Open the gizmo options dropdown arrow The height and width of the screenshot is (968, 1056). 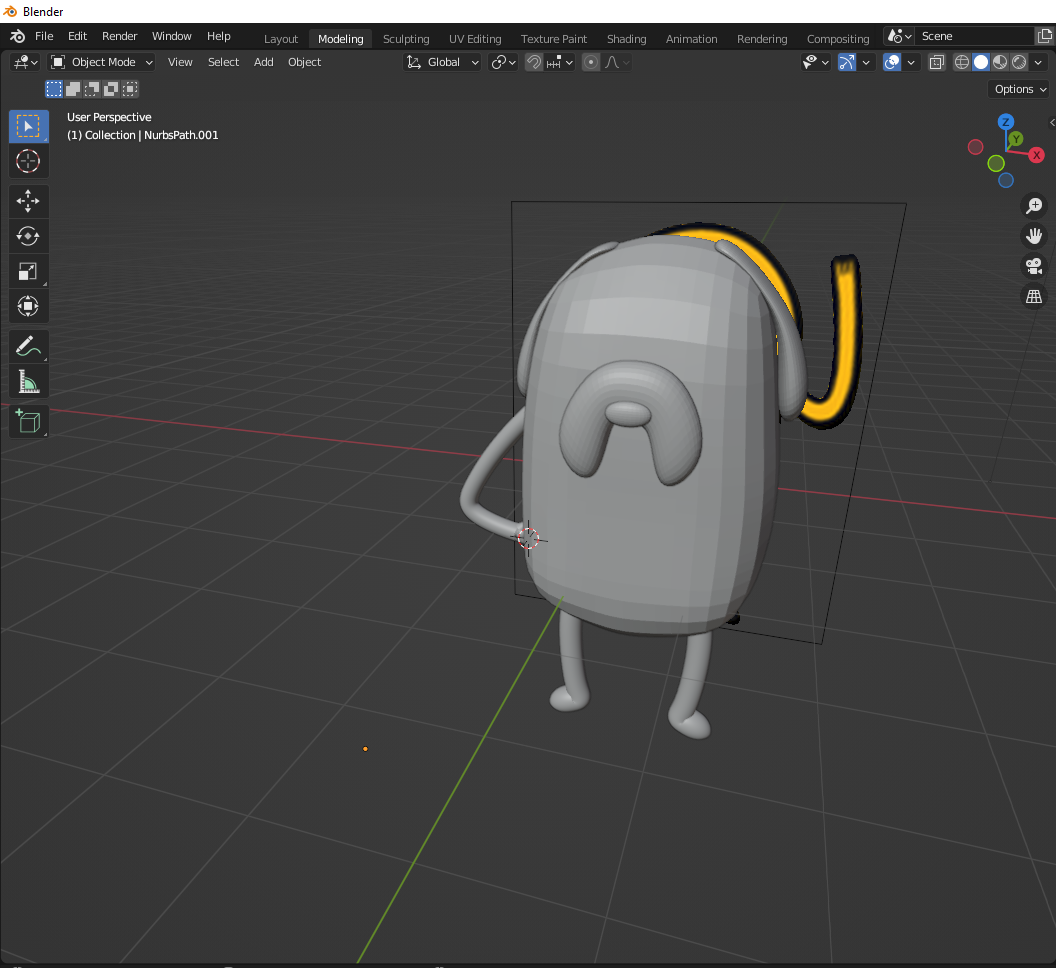(x=866, y=63)
